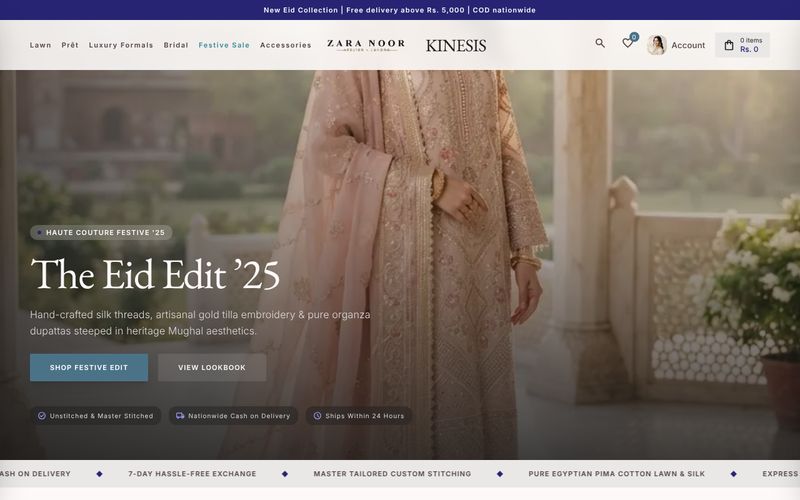Image resolution: width=800 pixels, height=500 pixels.
Task: Go to Luxury Formals
Action: click(121, 45)
